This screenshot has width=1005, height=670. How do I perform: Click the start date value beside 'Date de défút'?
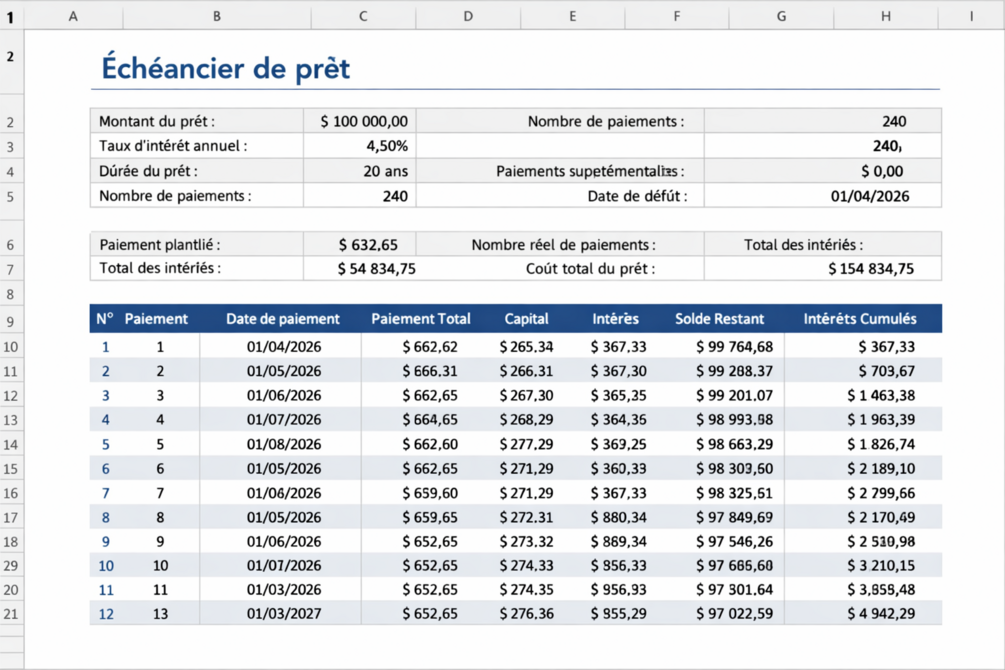870,196
